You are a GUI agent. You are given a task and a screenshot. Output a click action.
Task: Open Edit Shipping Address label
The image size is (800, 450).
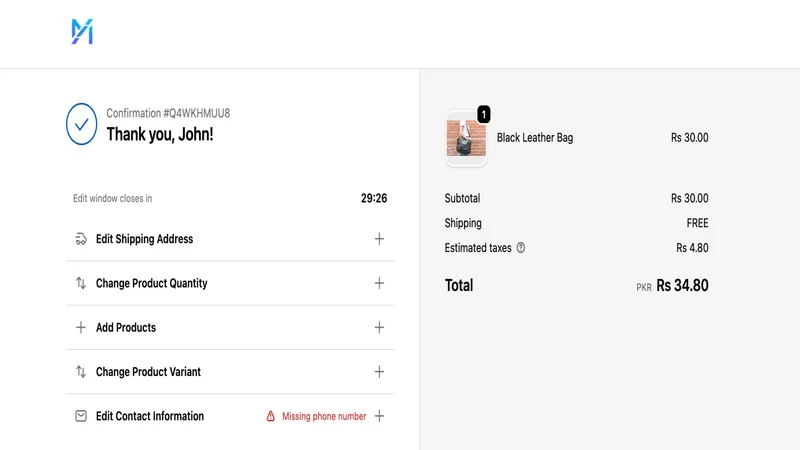[x=144, y=239]
